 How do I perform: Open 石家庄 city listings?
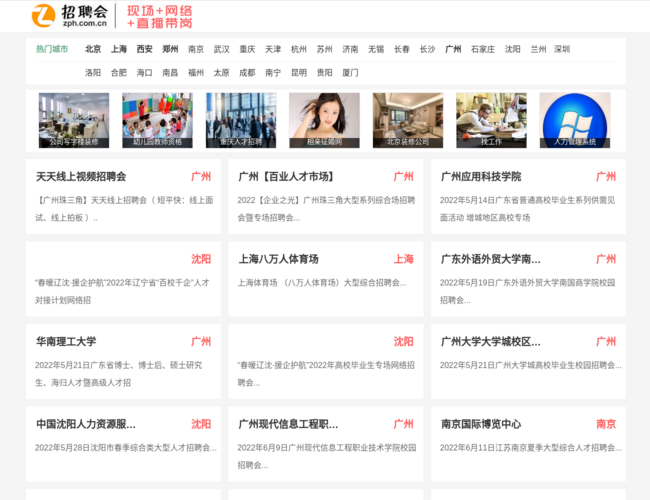[483, 49]
